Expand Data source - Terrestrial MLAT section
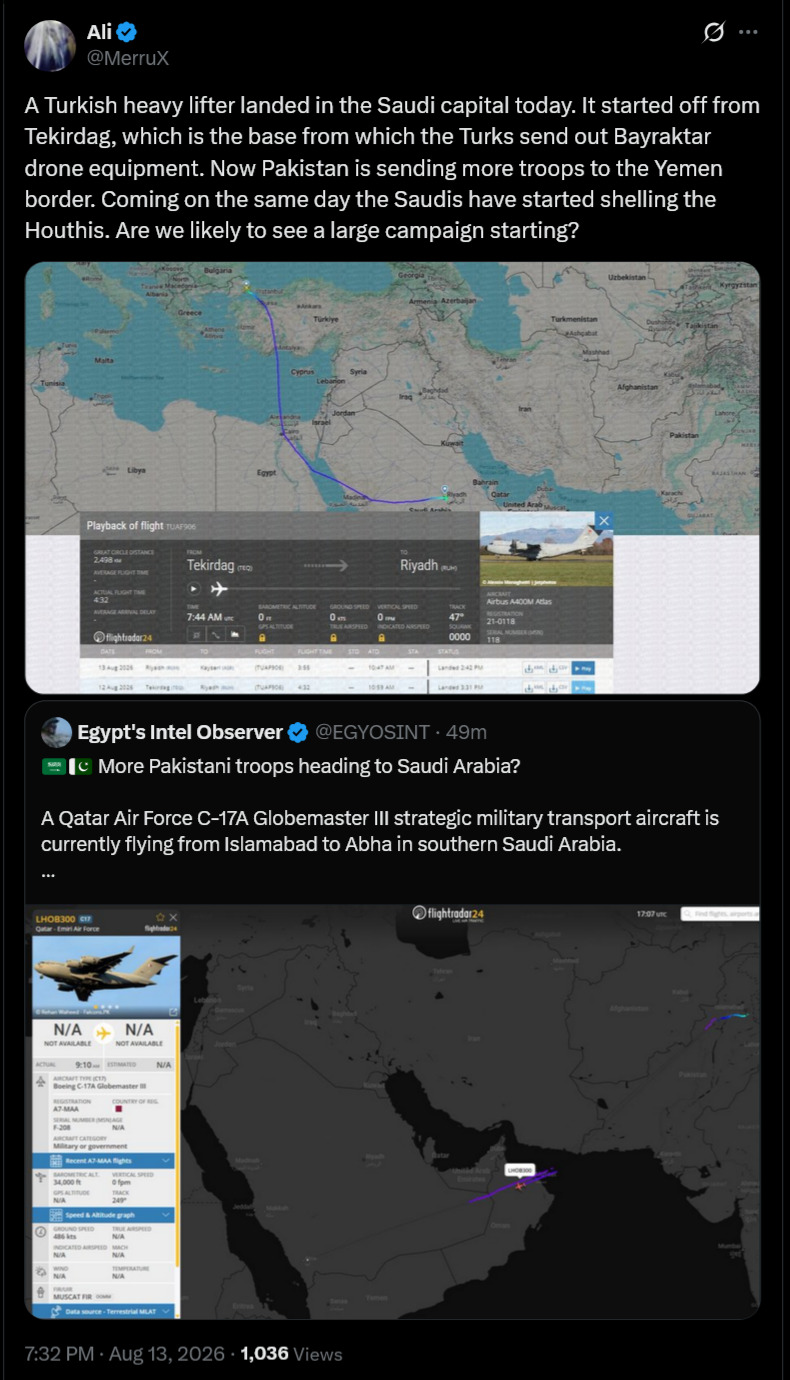The width and height of the screenshot is (790, 1380). [x=103, y=1311]
